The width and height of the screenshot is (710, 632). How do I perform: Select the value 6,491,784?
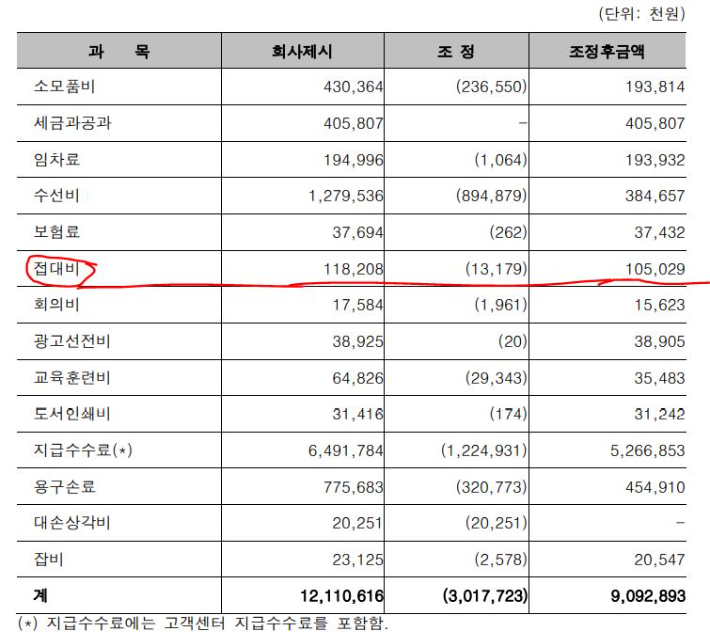346,450
